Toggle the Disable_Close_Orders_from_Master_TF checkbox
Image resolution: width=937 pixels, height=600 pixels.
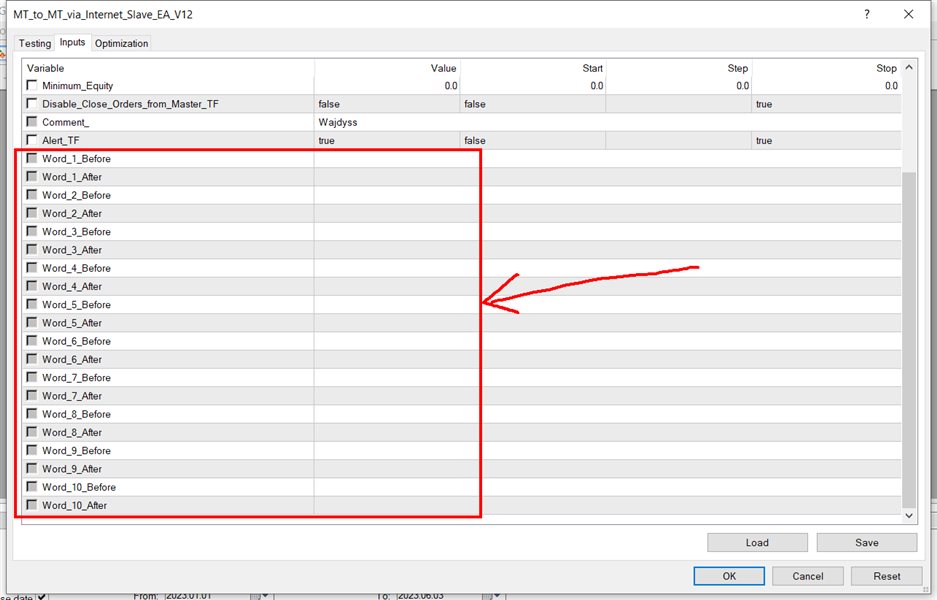pos(33,104)
